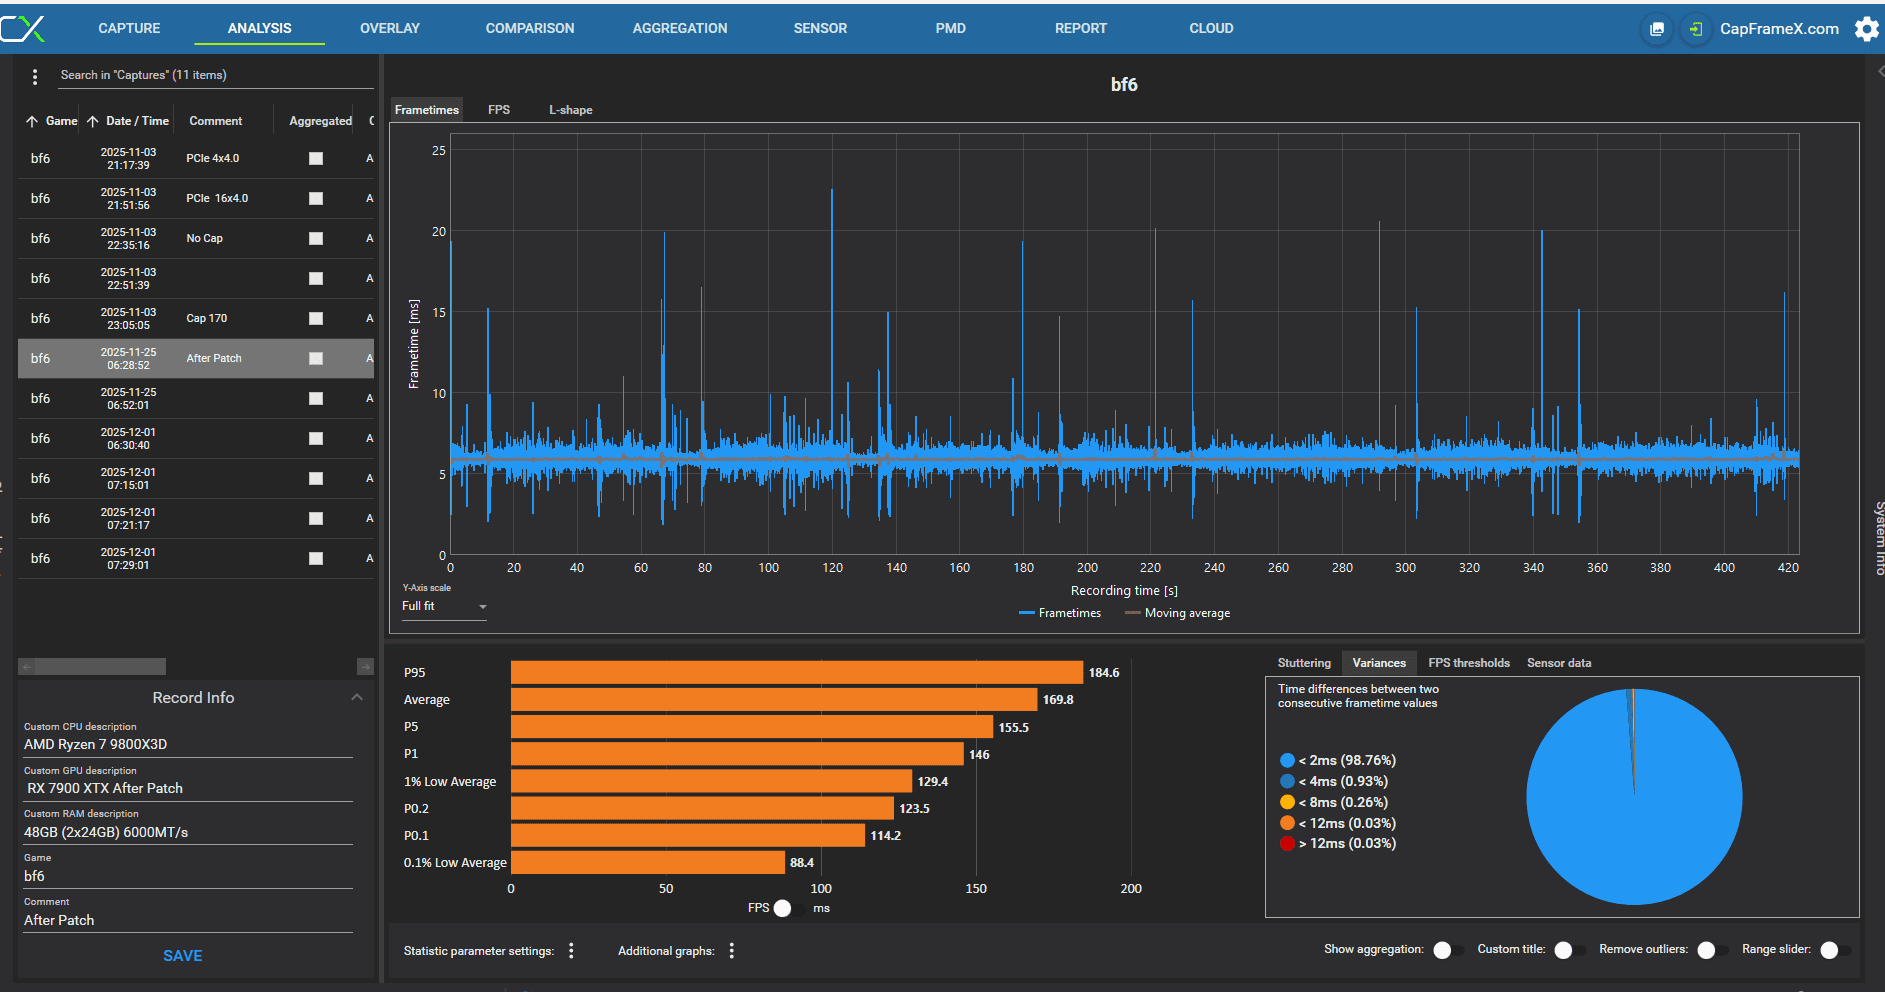This screenshot has height=992, width=1885.
Task: Click the CapFrameX logo icon
Action: [23, 28]
